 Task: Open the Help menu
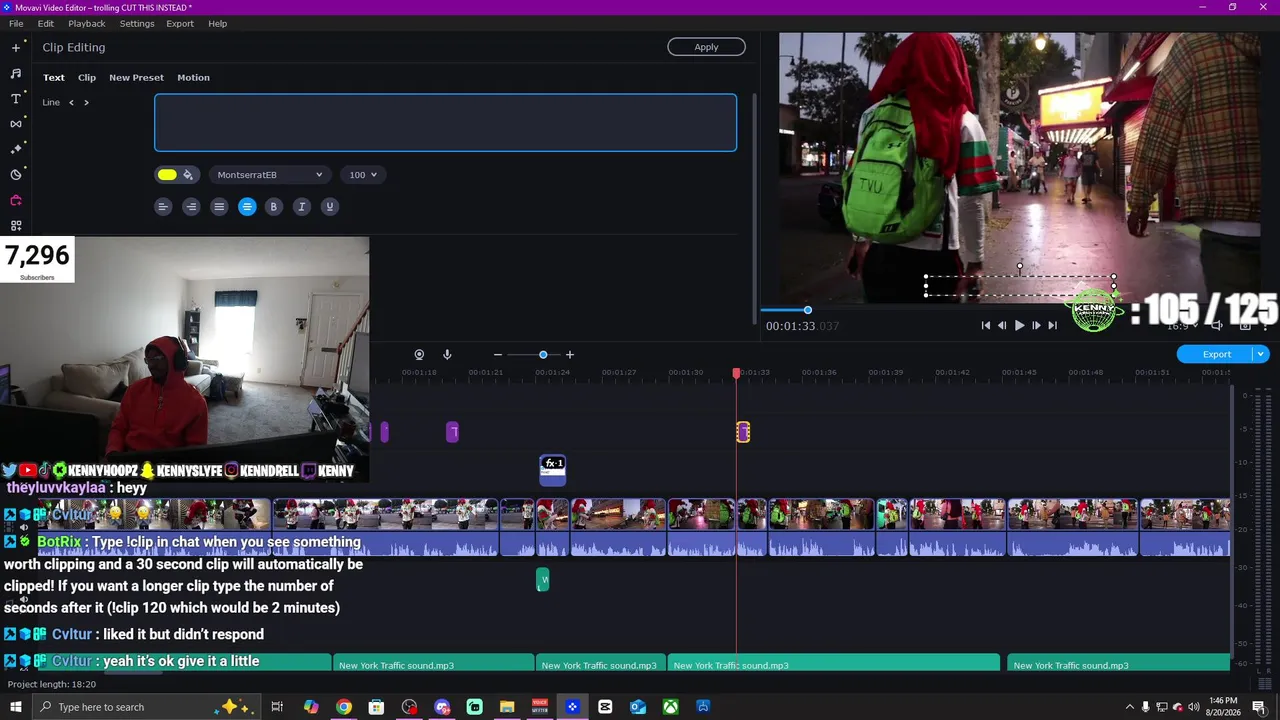(x=218, y=23)
